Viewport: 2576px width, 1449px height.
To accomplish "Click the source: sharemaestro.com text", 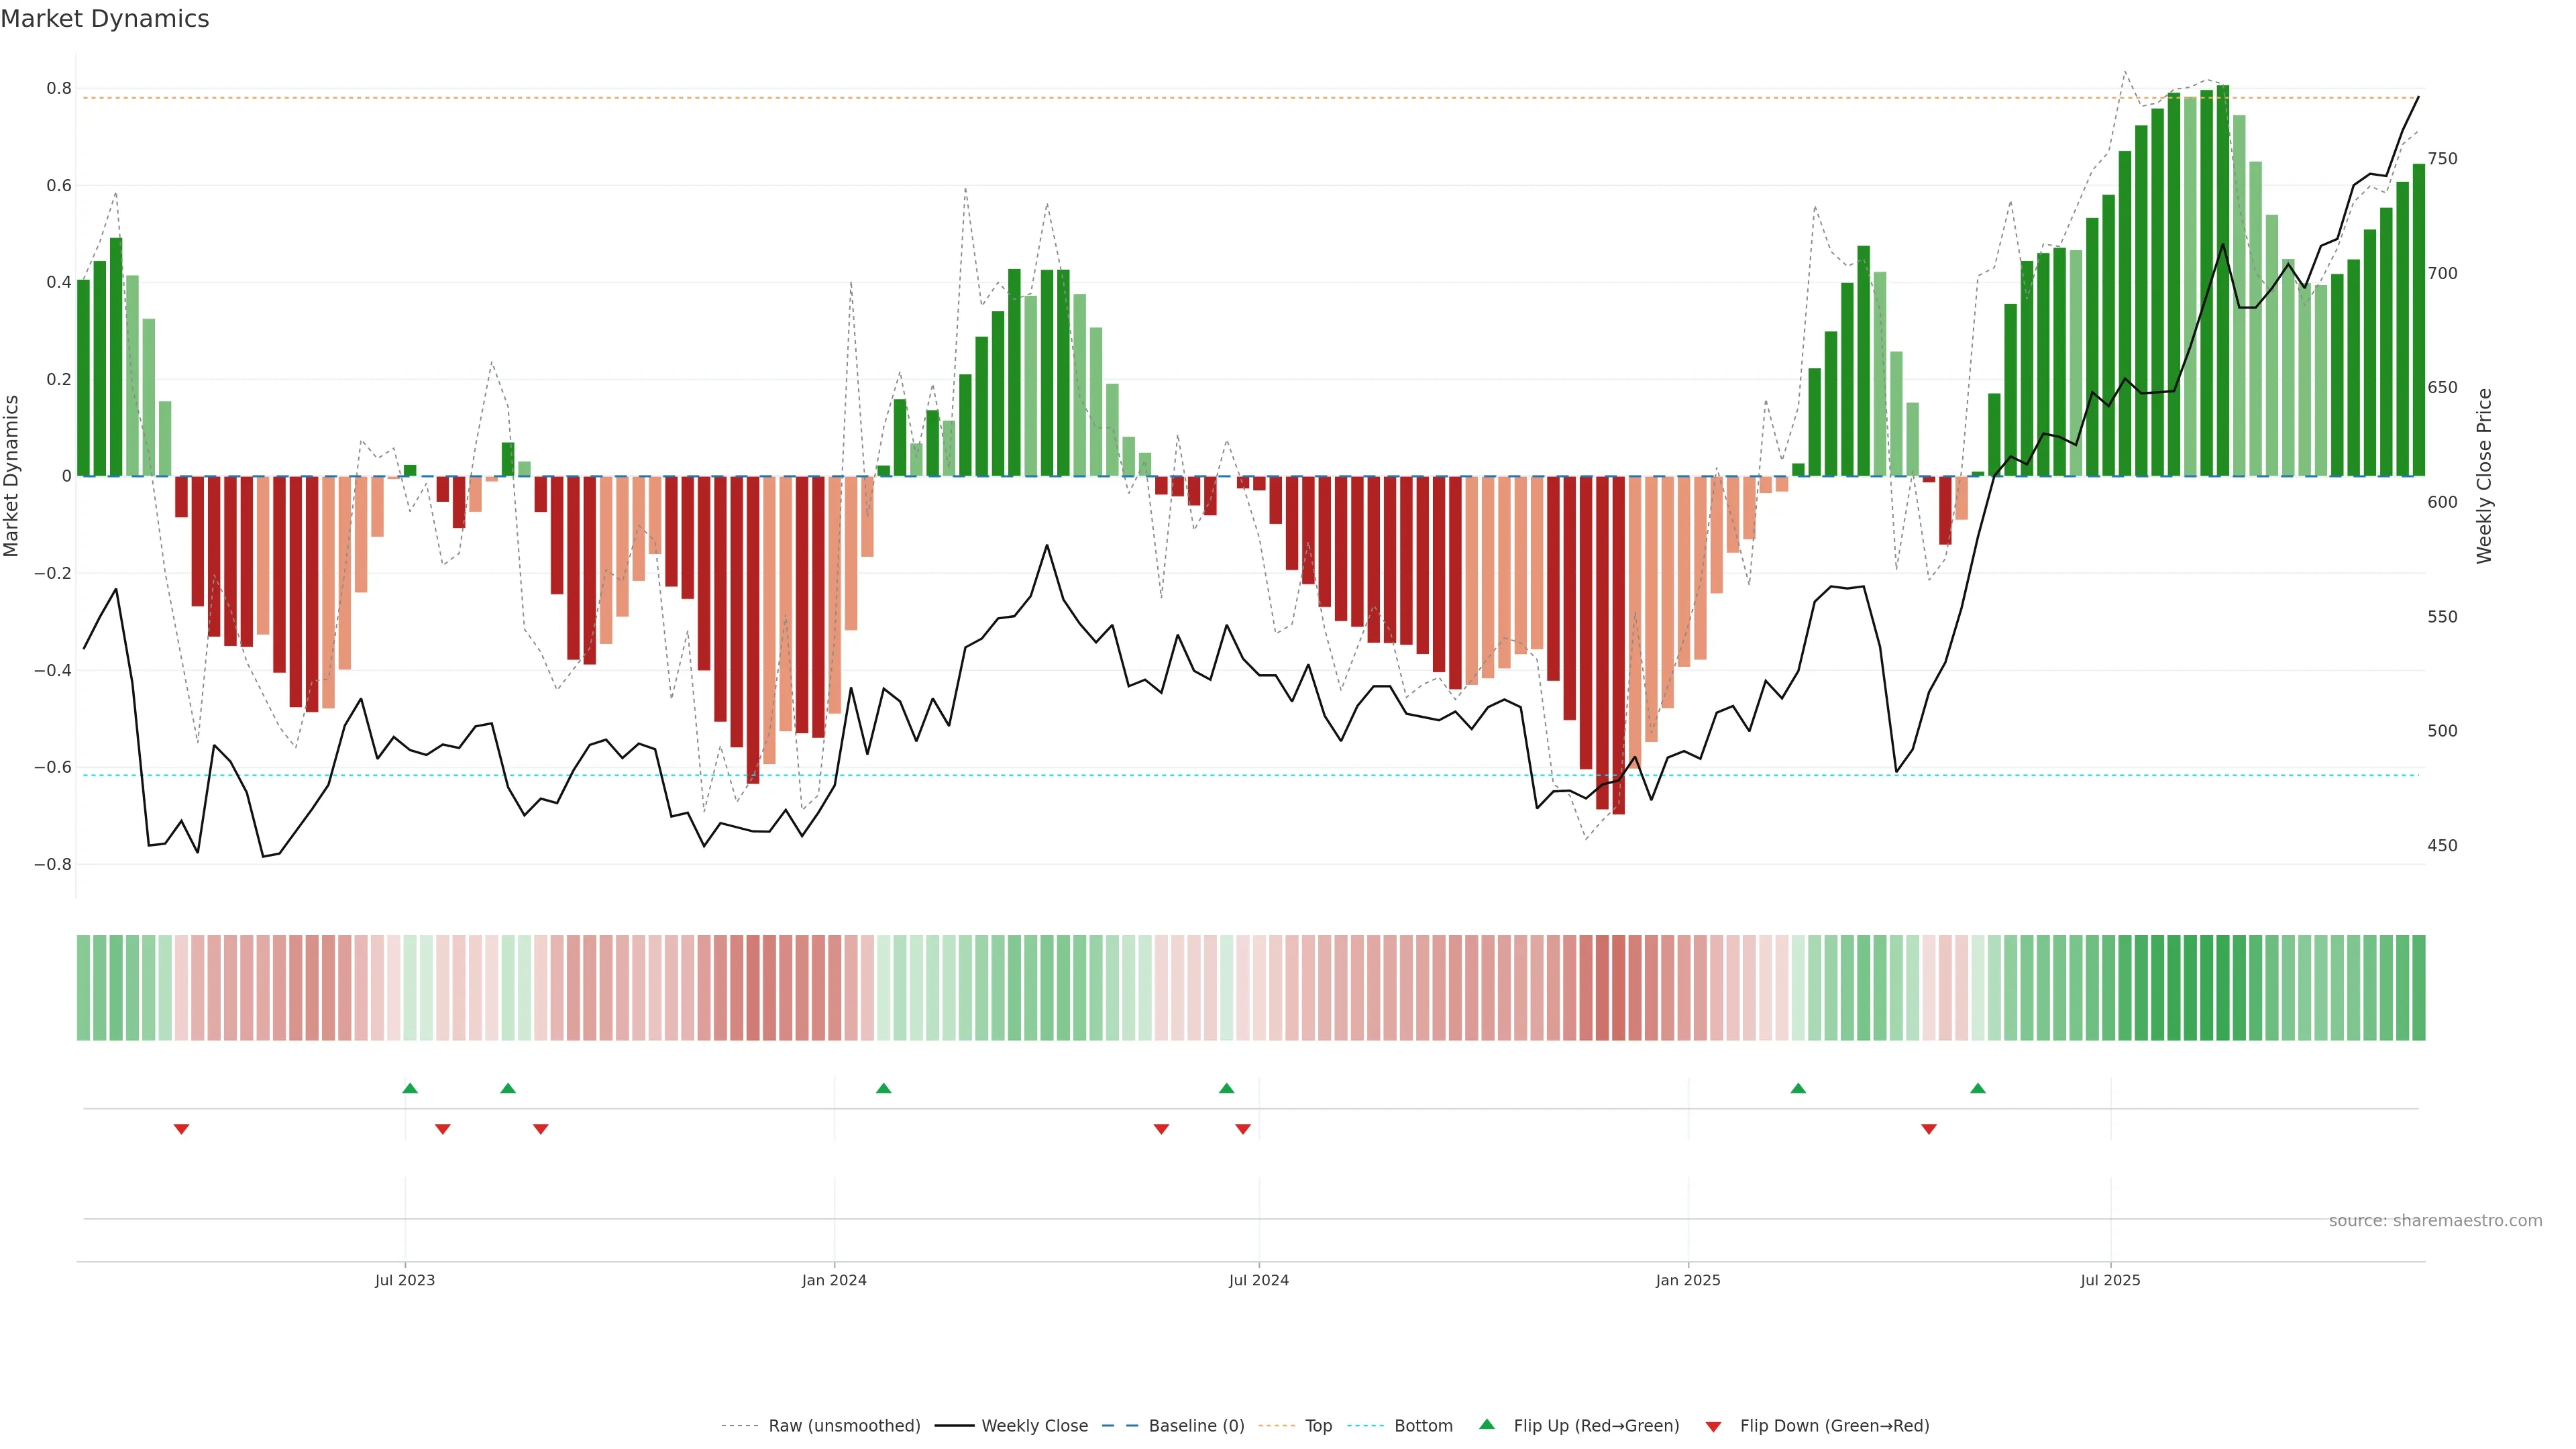I will [x=2435, y=1221].
